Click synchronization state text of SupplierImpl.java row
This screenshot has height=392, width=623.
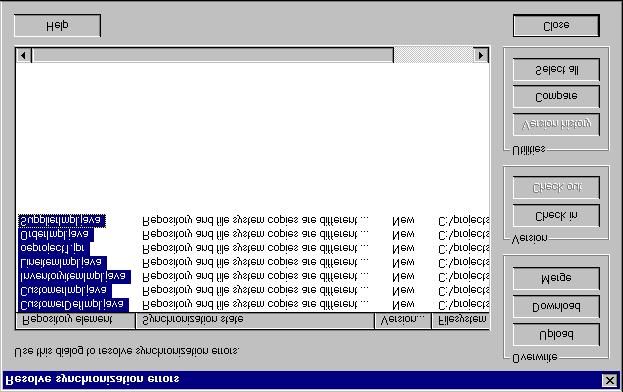click(x=255, y=220)
